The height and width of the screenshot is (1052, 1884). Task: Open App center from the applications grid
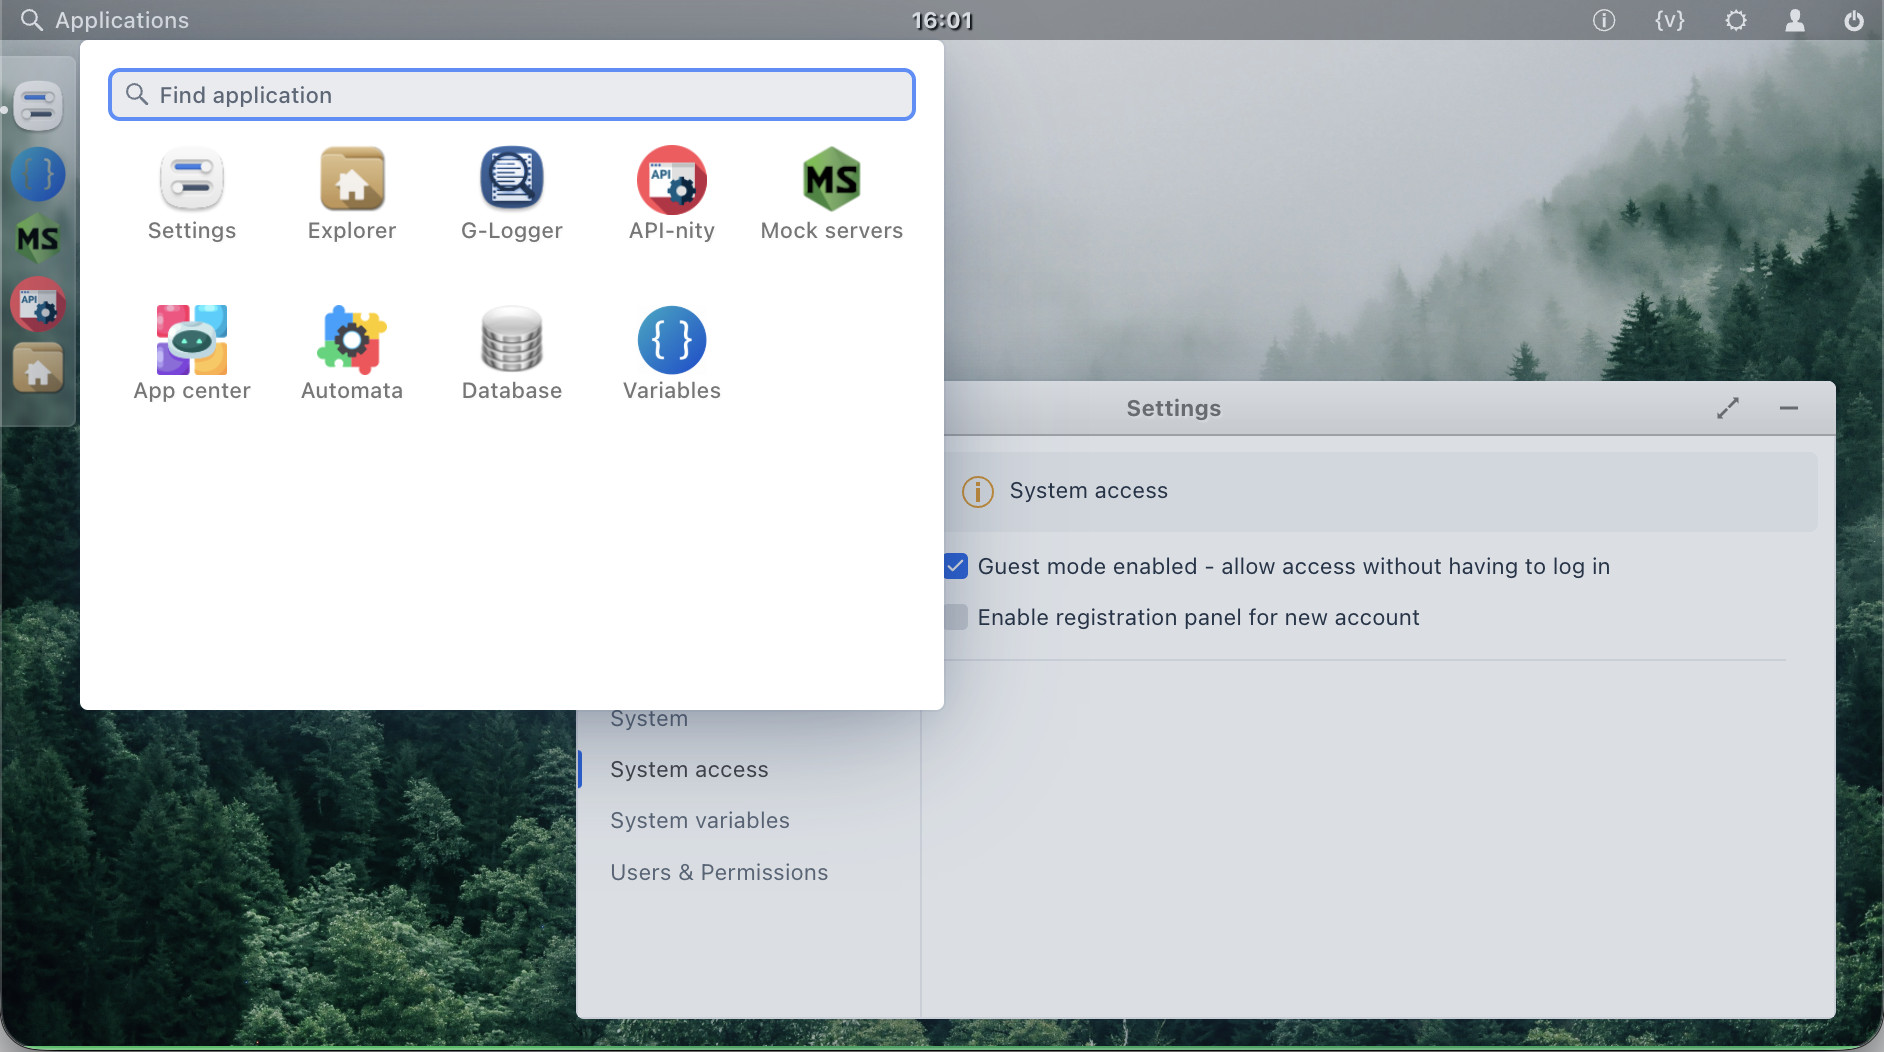point(192,355)
